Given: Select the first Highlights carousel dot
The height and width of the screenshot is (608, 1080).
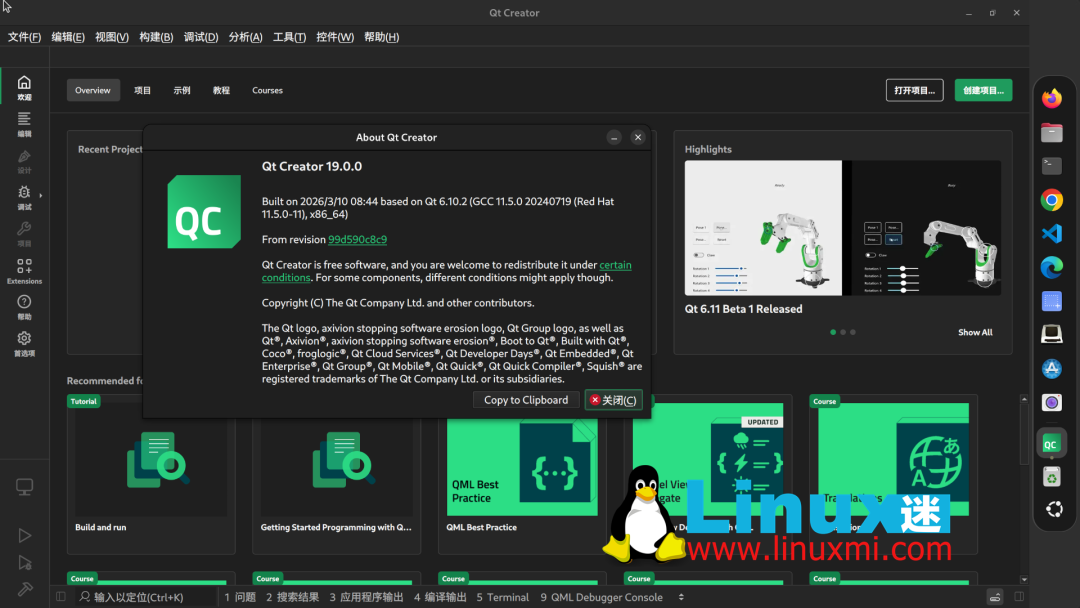Looking at the screenshot, I should pos(833,332).
